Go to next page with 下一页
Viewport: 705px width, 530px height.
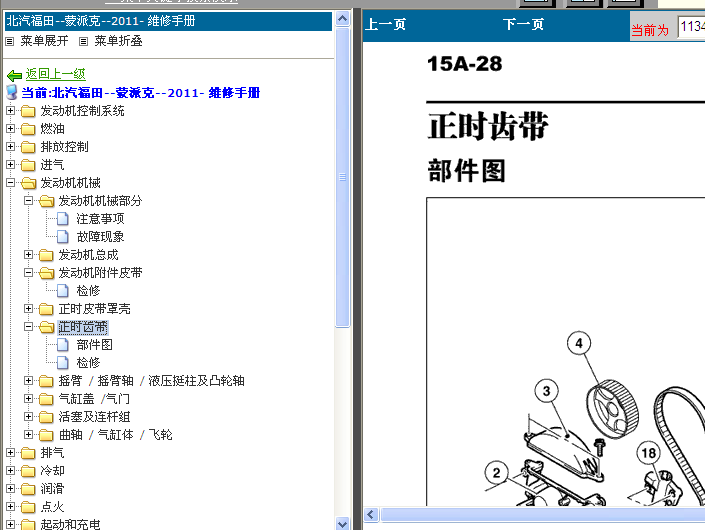(523, 24)
